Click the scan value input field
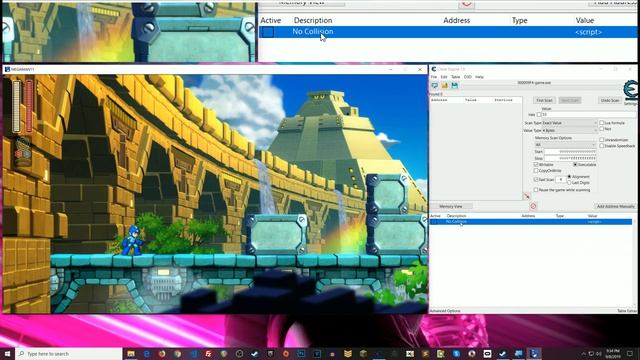The width and height of the screenshot is (640, 360). (x=589, y=115)
